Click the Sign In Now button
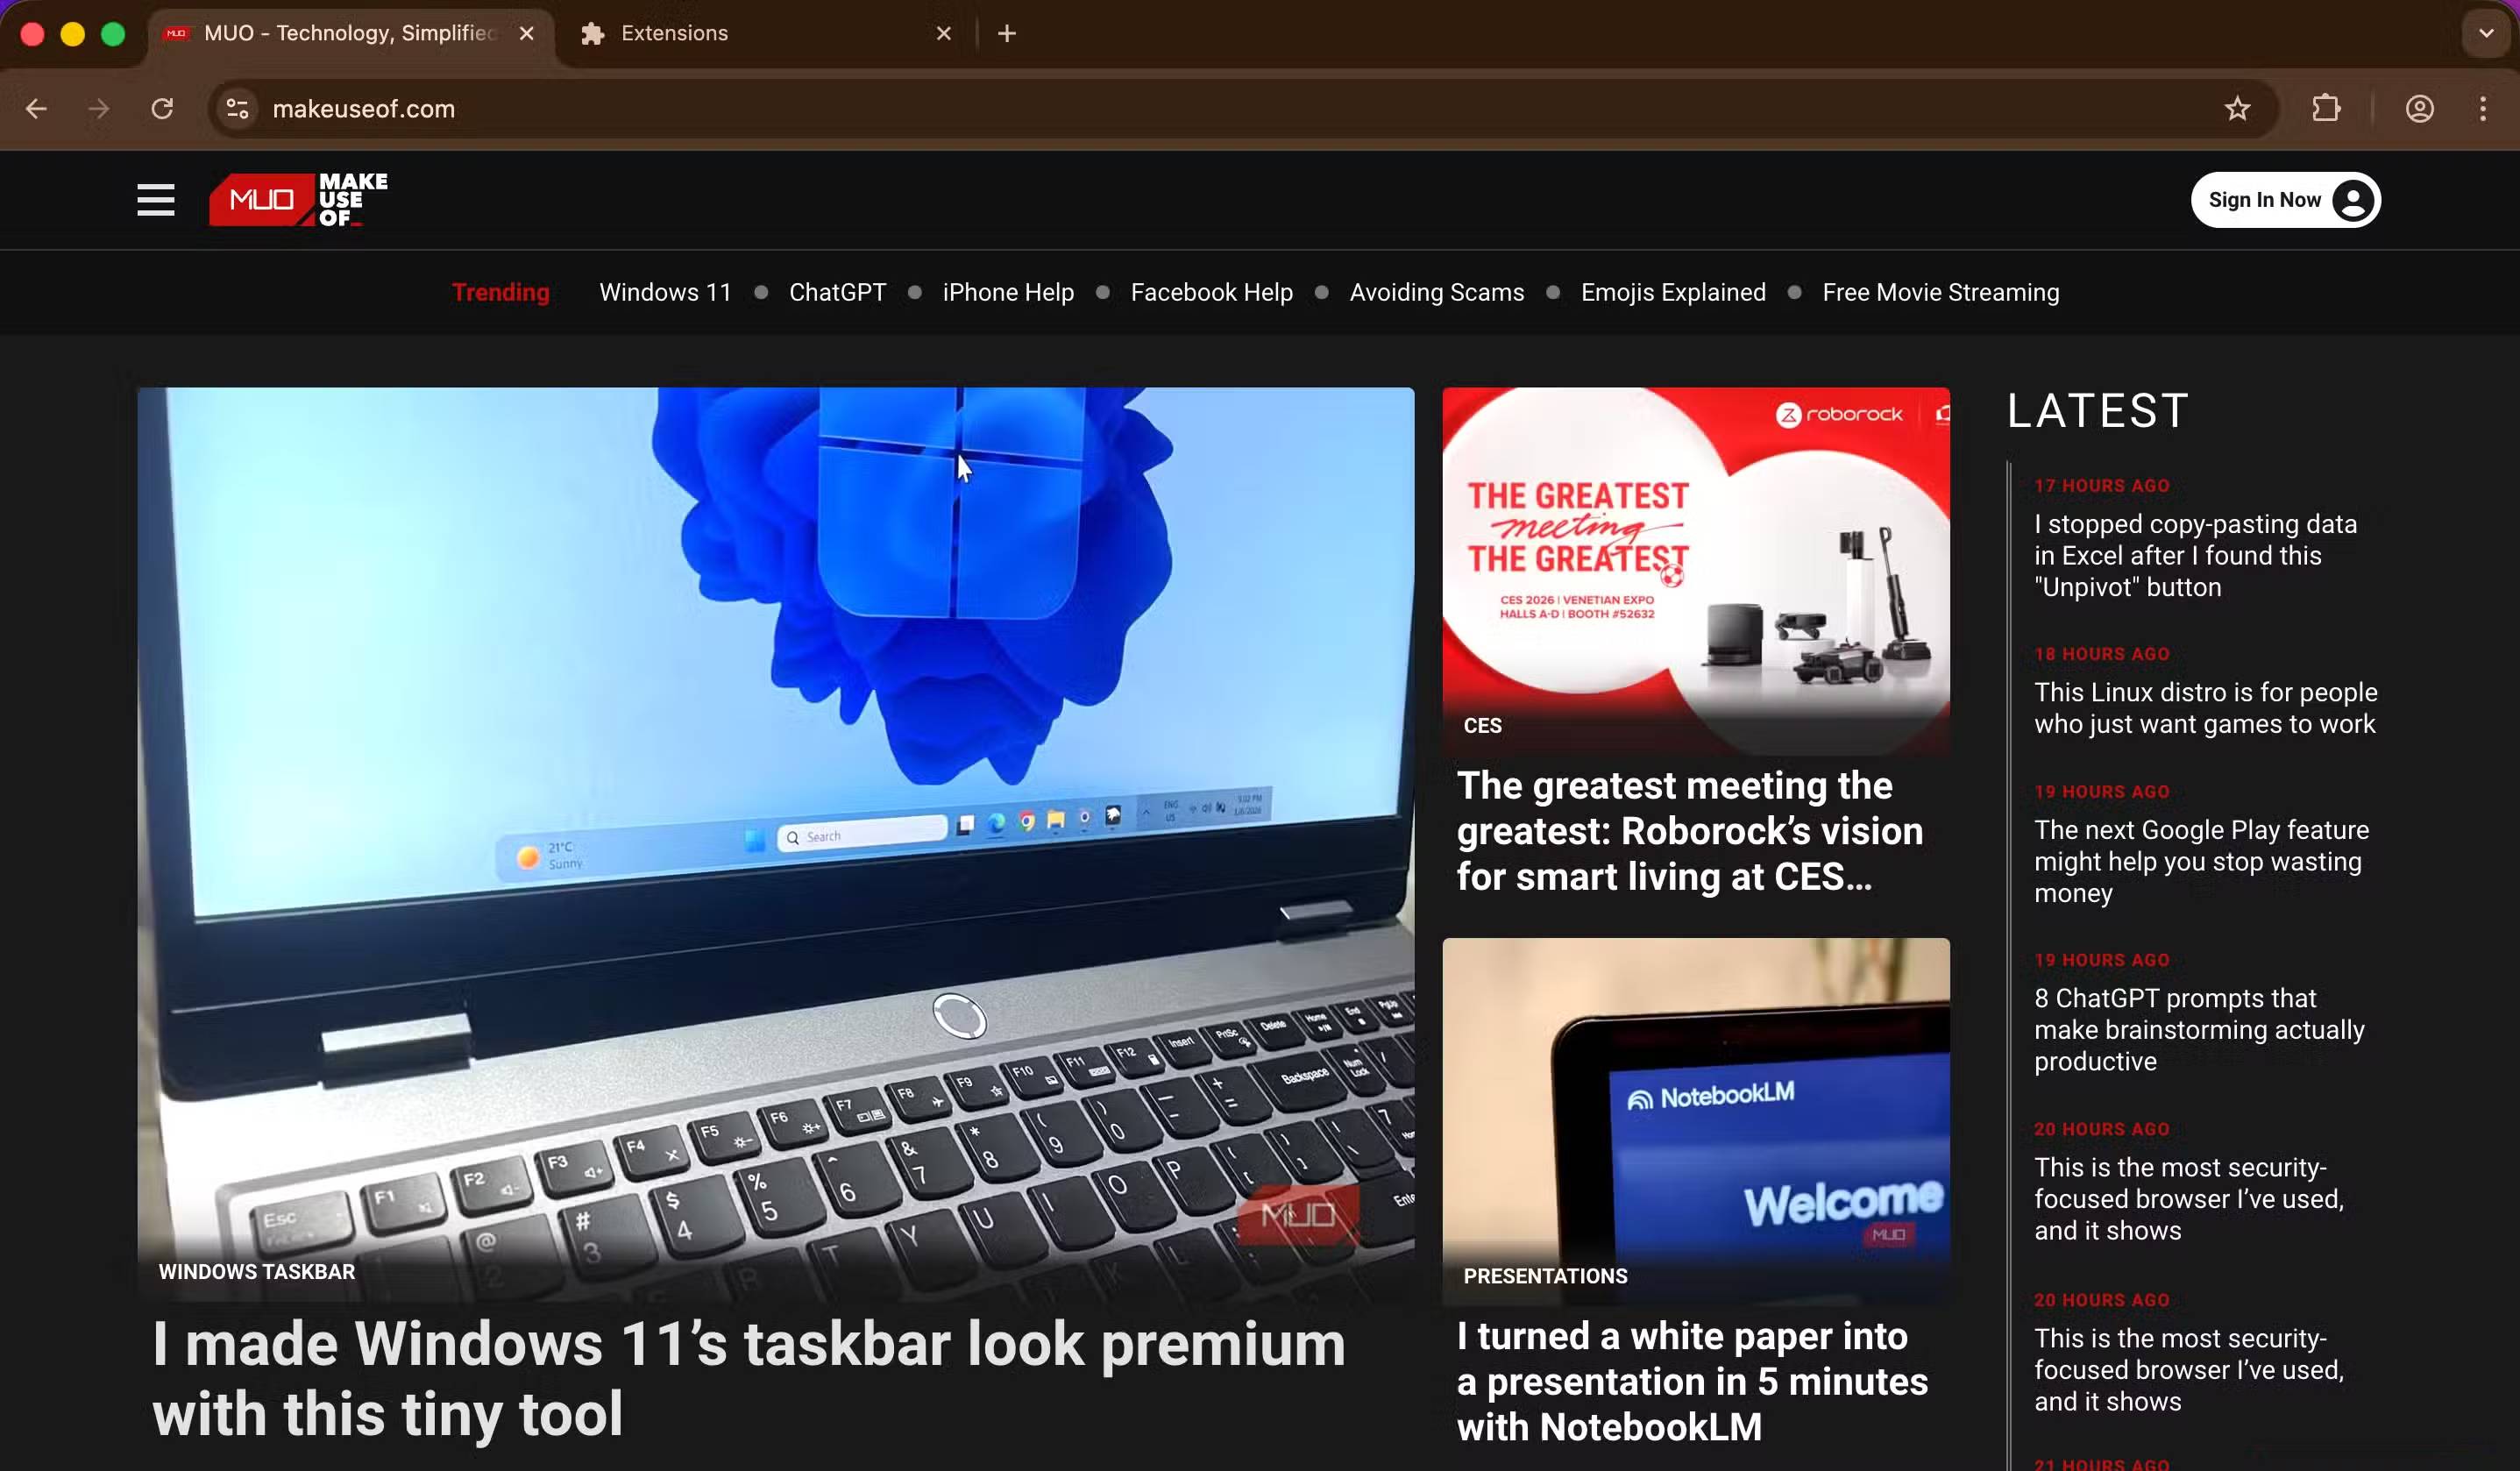 point(2286,199)
